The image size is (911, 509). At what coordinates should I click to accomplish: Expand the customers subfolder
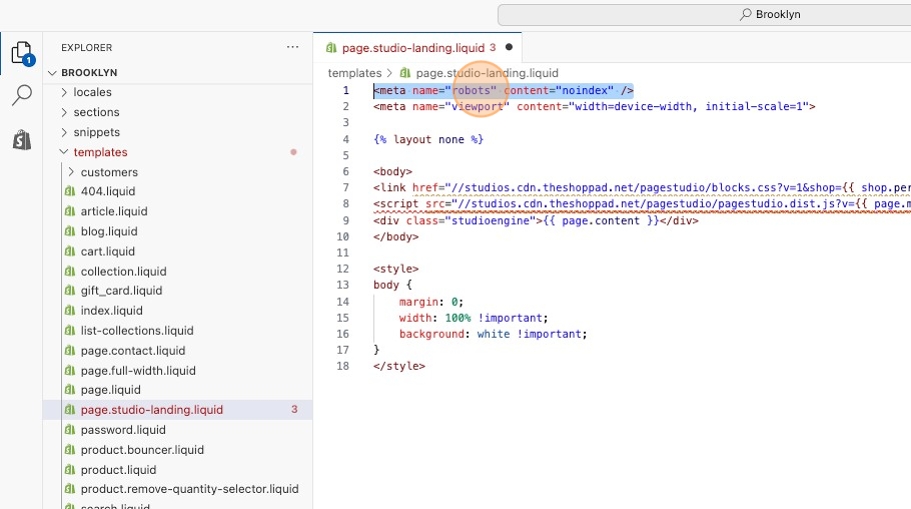click(109, 172)
